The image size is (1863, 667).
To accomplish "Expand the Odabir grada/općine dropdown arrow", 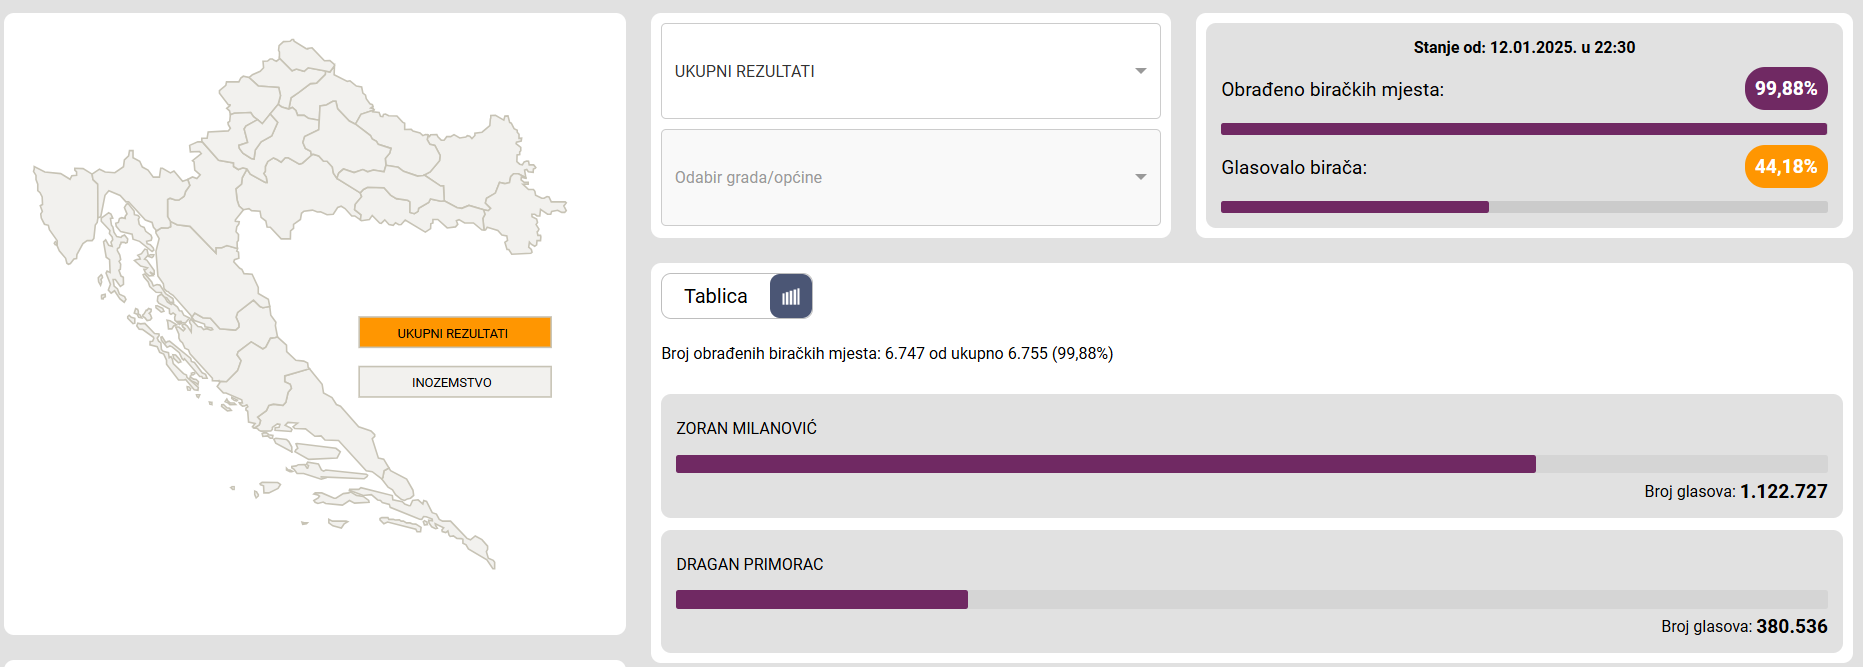I will tap(1140, 177).
